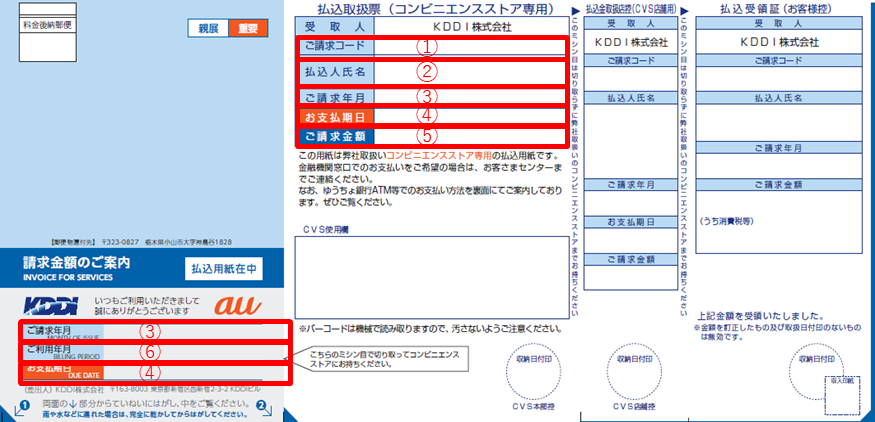Click 払込人氏名 label in 払込金取扱店控
This screenshot has width=875, height=422.
tap(631, 98)
